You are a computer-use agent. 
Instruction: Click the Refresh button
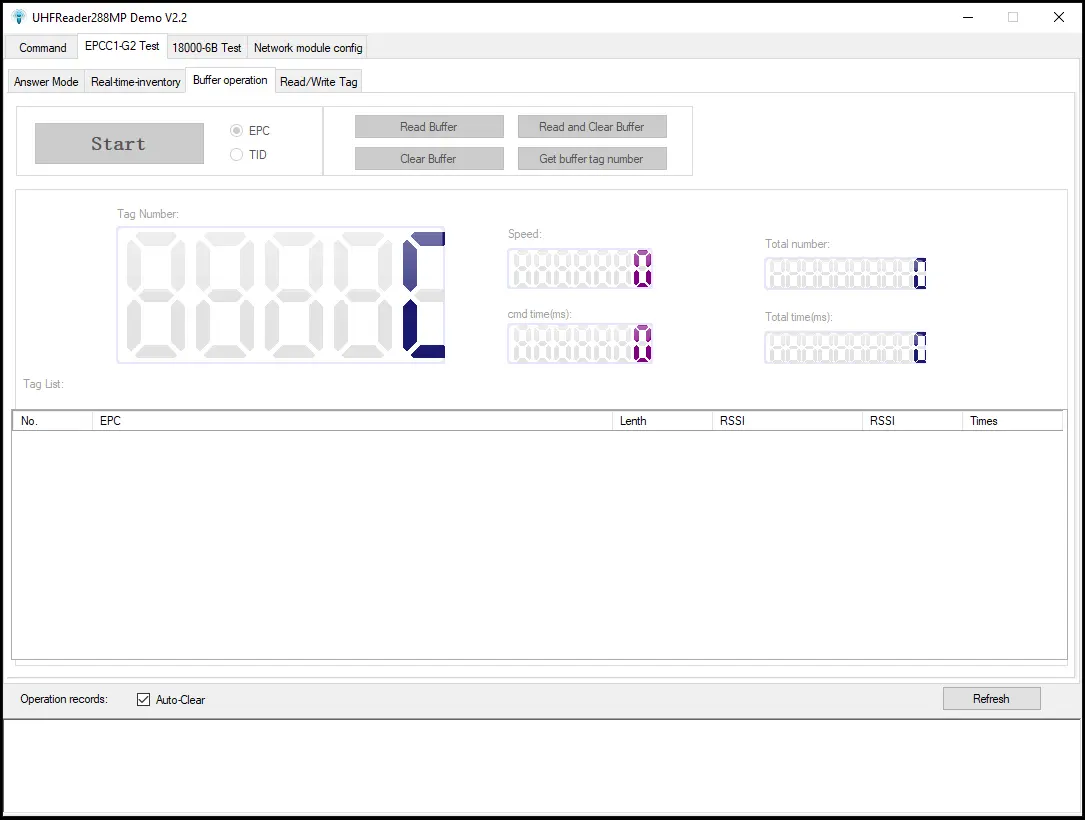point(991,699)
